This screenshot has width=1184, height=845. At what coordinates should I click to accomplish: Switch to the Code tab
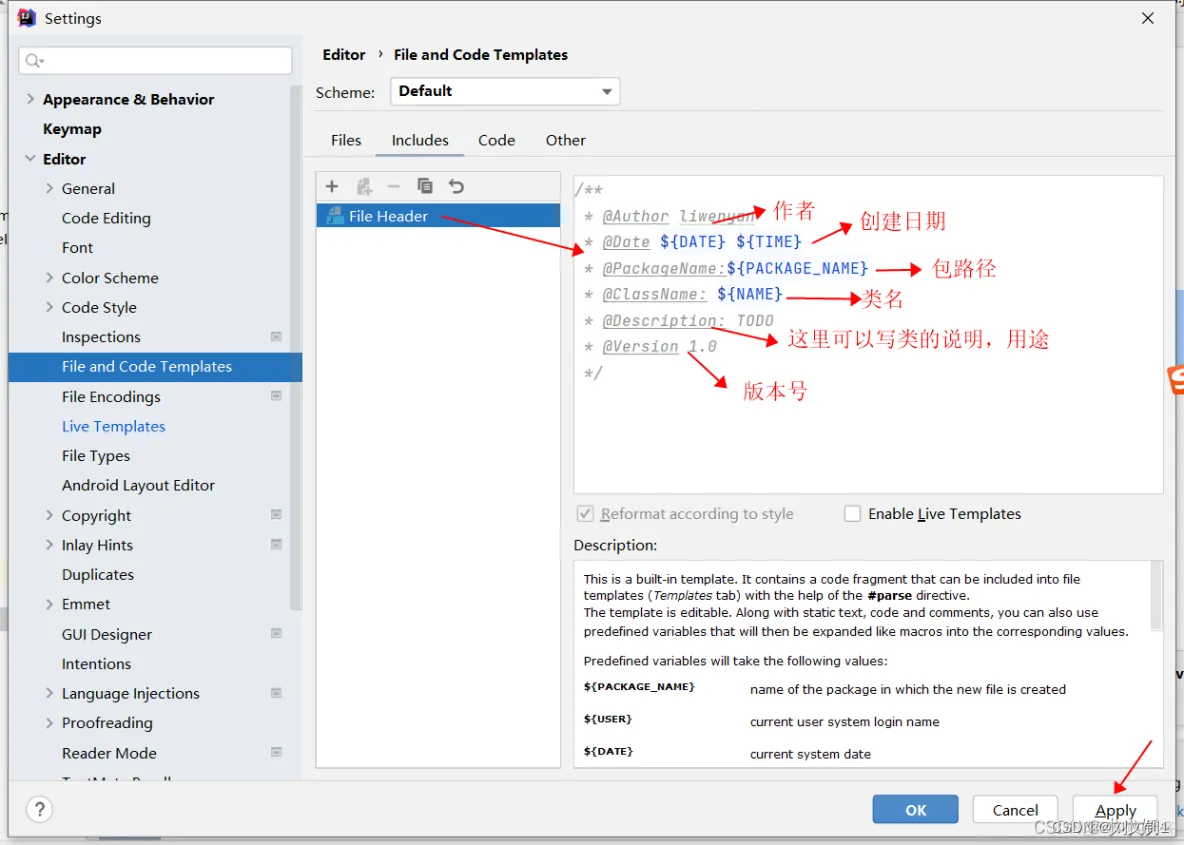click(x=496, y=140)
